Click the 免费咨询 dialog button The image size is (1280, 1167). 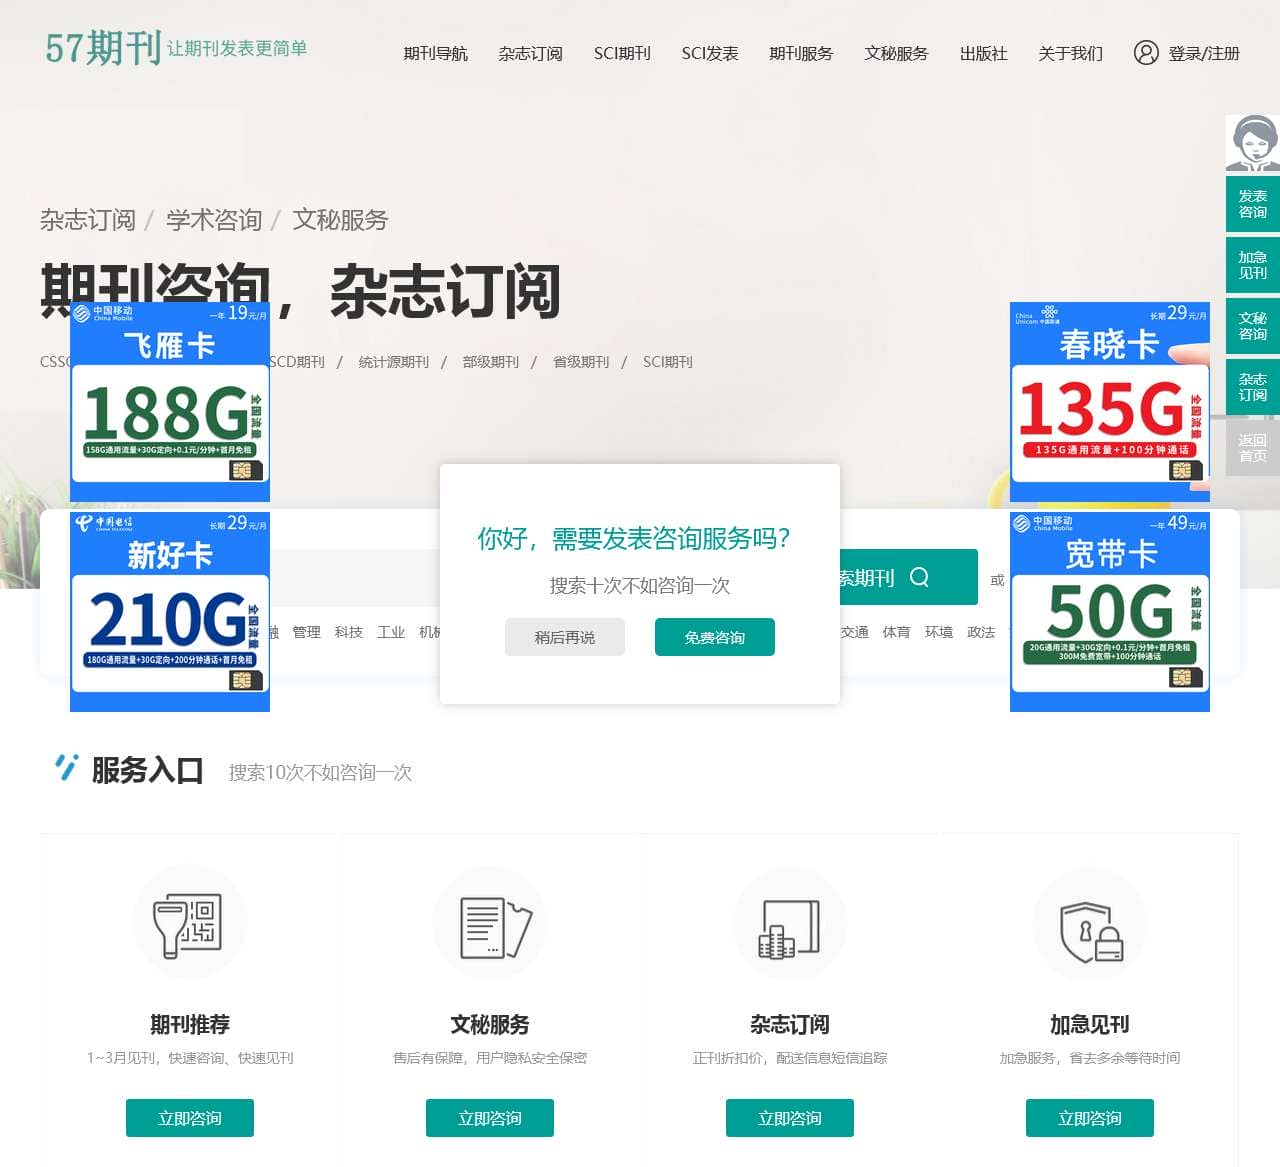pyautogui.click(x=715, y=637)
